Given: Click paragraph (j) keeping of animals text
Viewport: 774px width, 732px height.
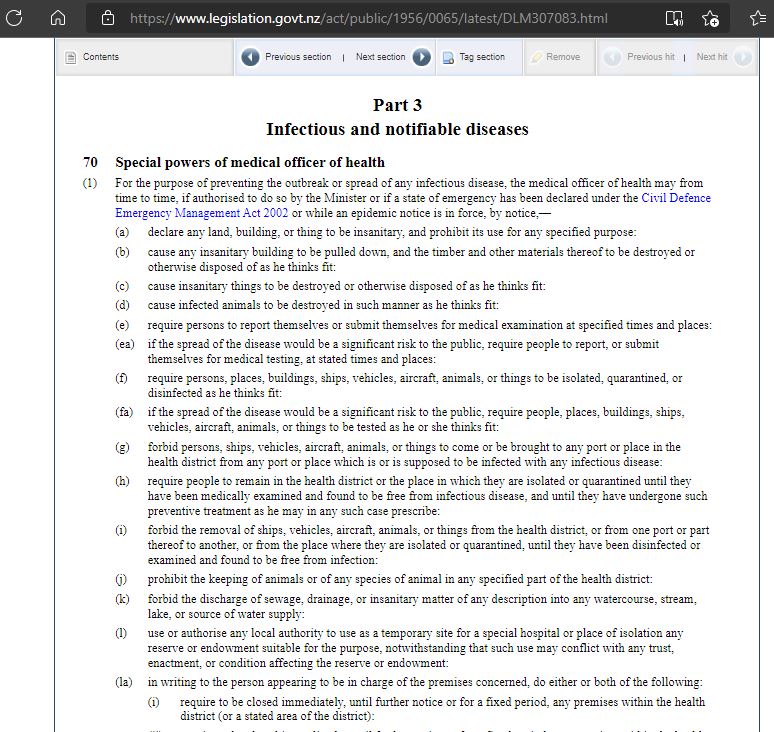Looking at the screenshot, I should pos(400,579).
